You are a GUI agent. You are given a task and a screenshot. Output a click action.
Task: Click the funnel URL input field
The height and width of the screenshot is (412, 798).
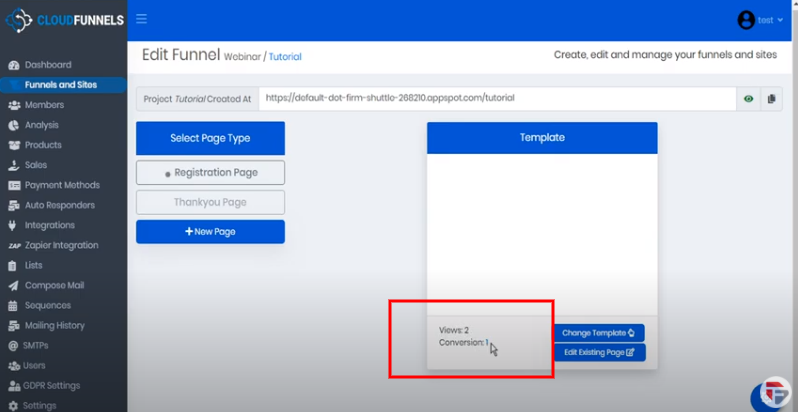496,99
